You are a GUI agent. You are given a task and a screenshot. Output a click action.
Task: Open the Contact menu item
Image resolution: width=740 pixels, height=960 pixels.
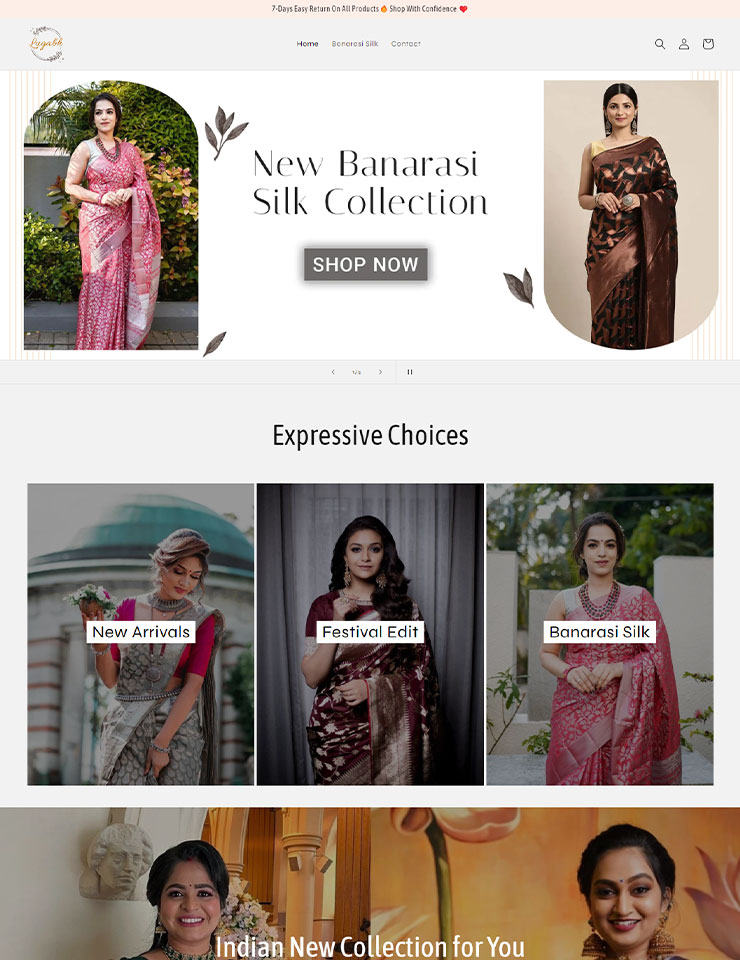[x=406, y=44]
